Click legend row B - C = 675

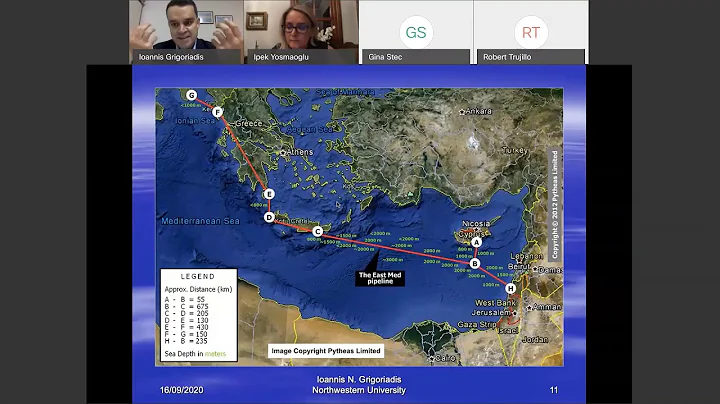(x=186, y=306)
